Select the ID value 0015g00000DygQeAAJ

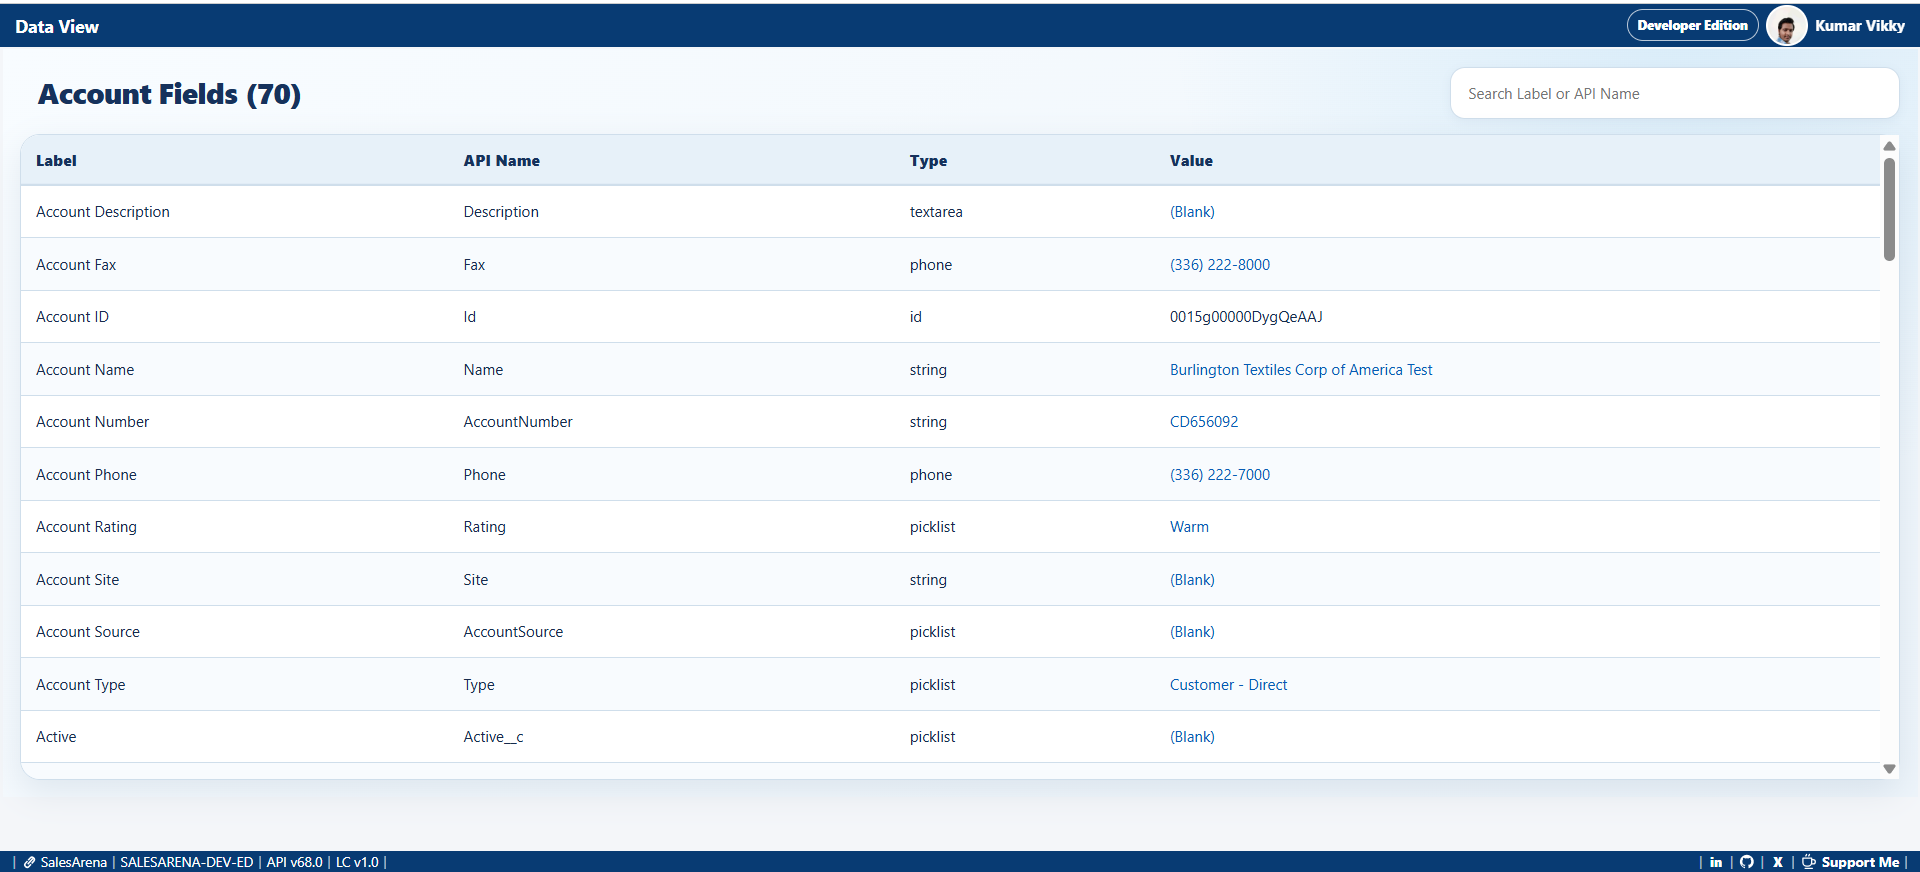pos(1246,317)
